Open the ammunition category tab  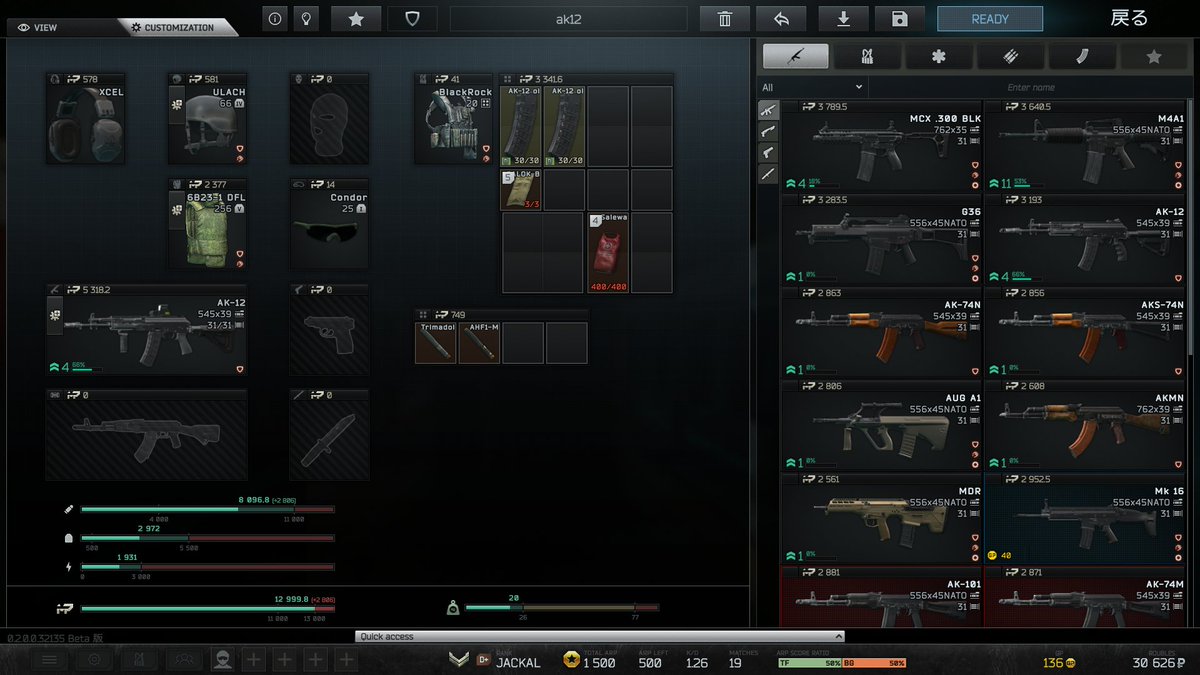[x=1010, y=57]
